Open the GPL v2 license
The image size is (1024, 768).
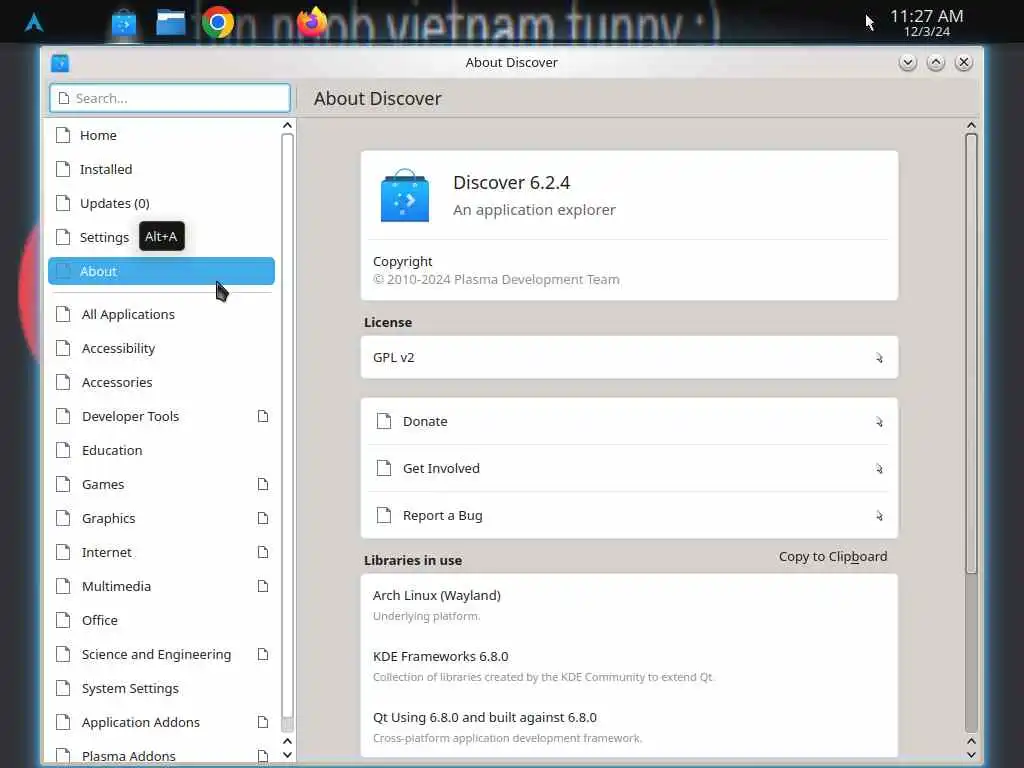click(x=629, y=357)
